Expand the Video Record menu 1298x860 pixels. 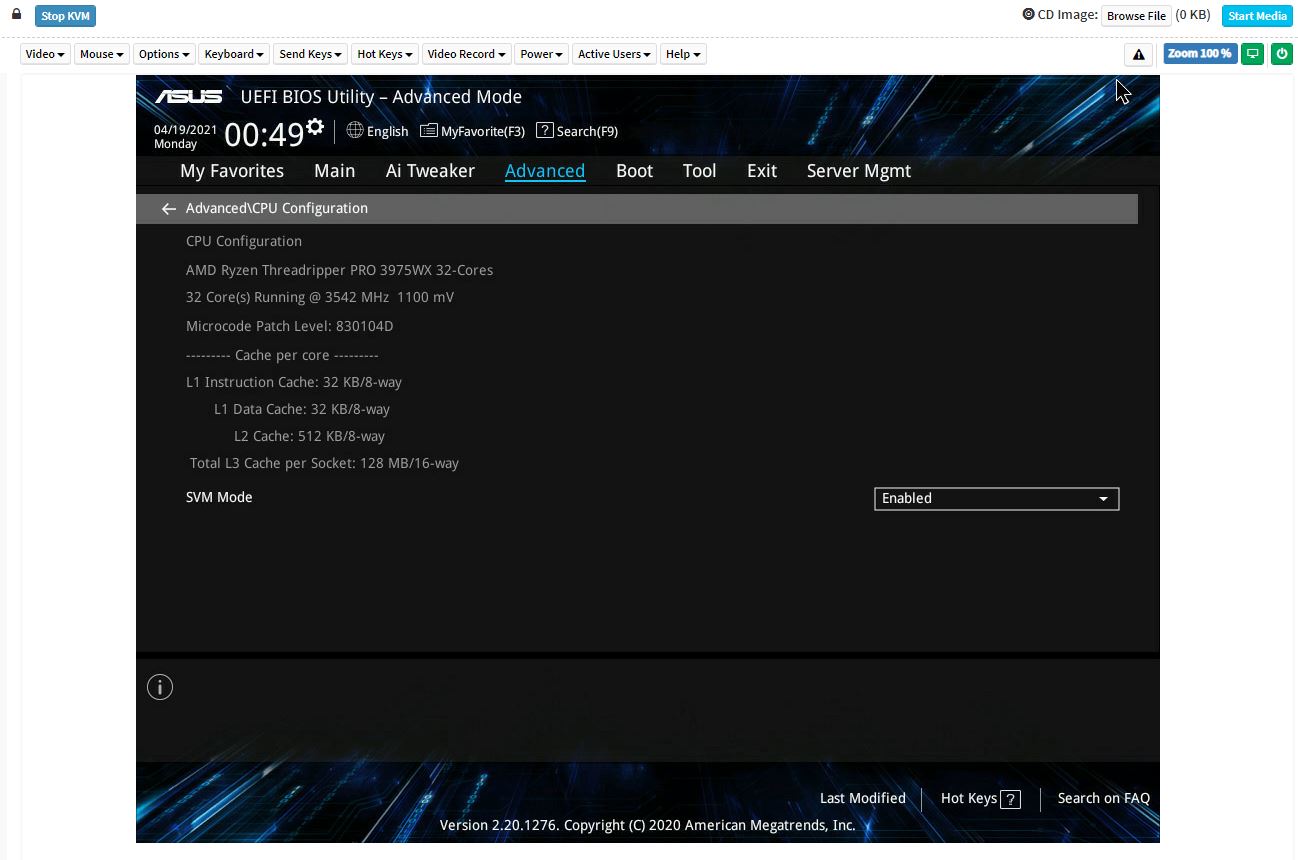466,54
